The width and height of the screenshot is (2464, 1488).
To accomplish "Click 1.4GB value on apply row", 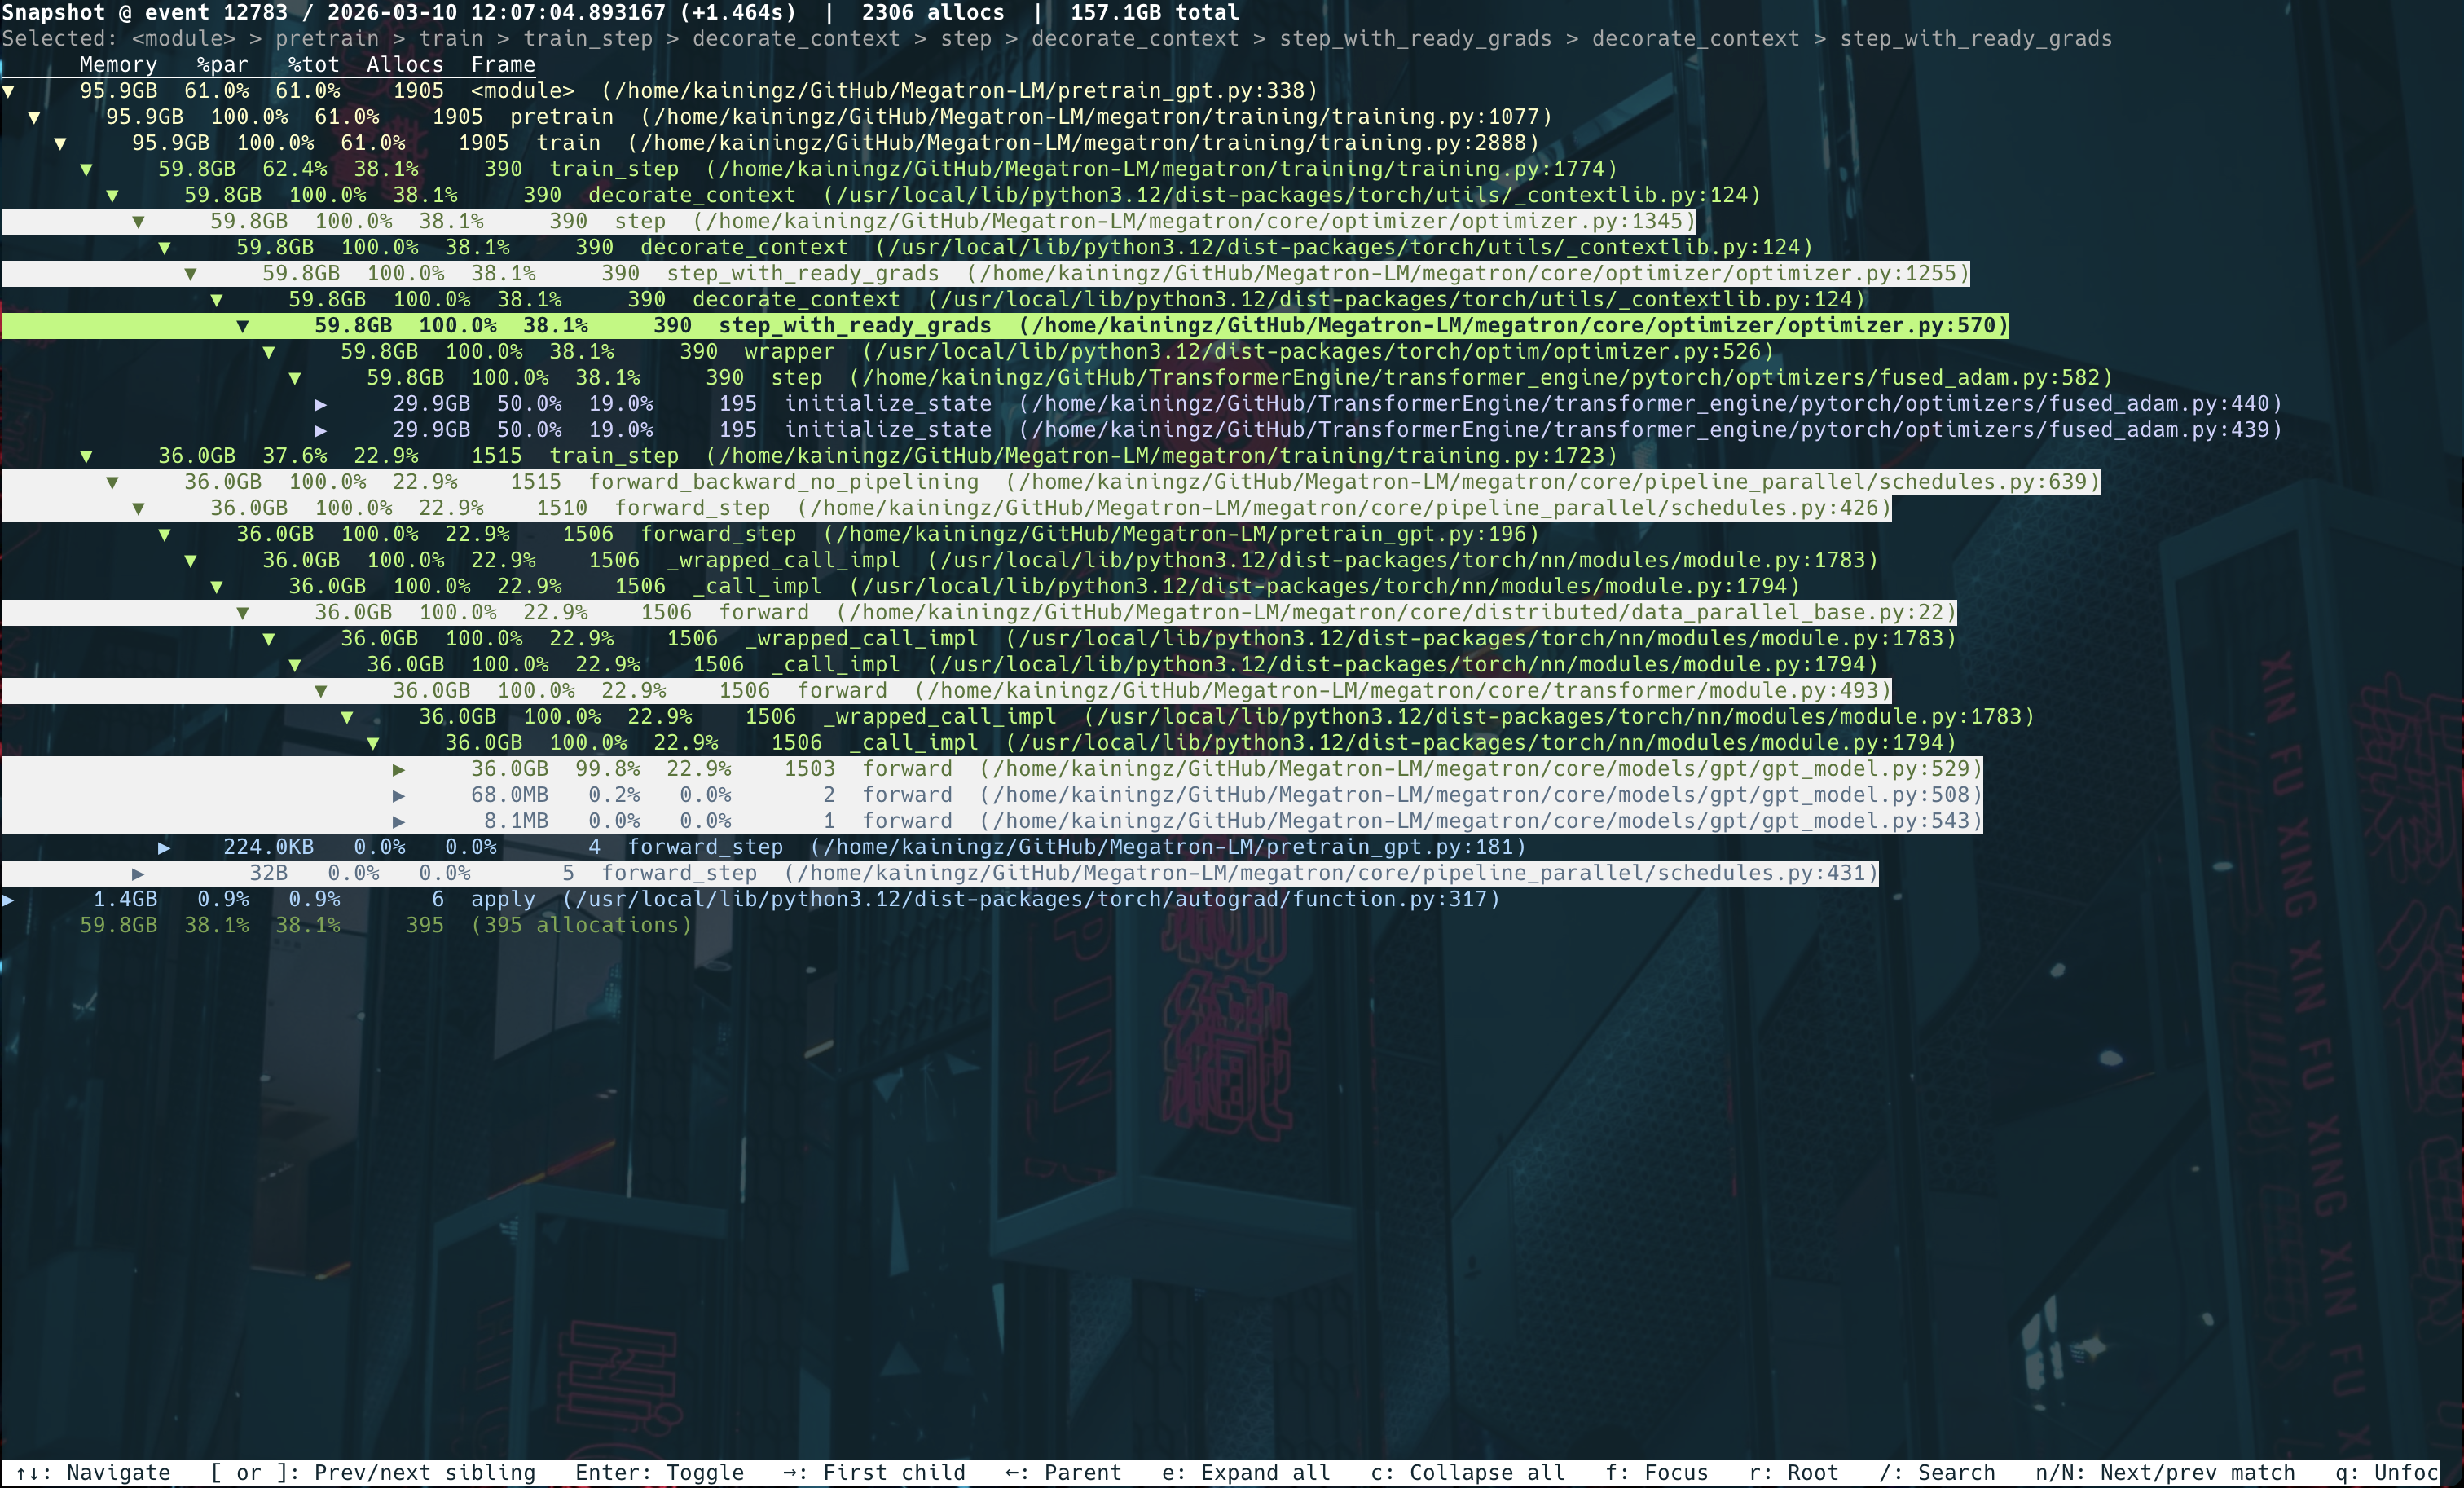I will coord(125,899).
